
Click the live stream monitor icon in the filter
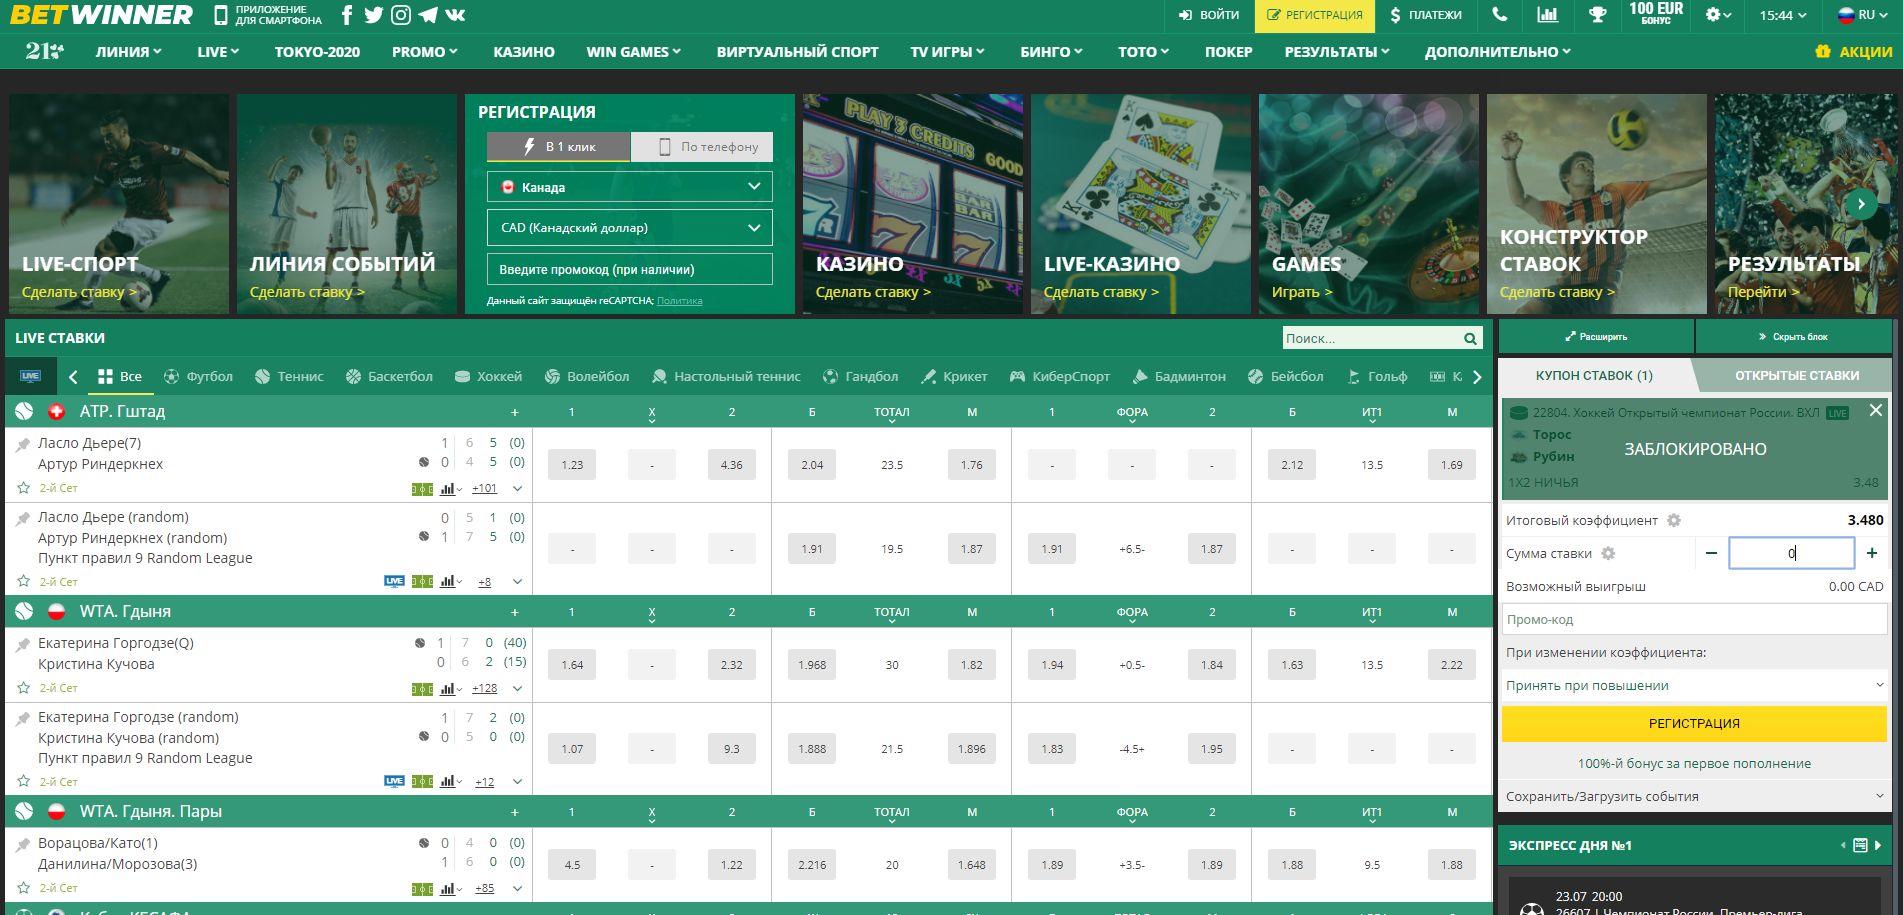[30, 376]
